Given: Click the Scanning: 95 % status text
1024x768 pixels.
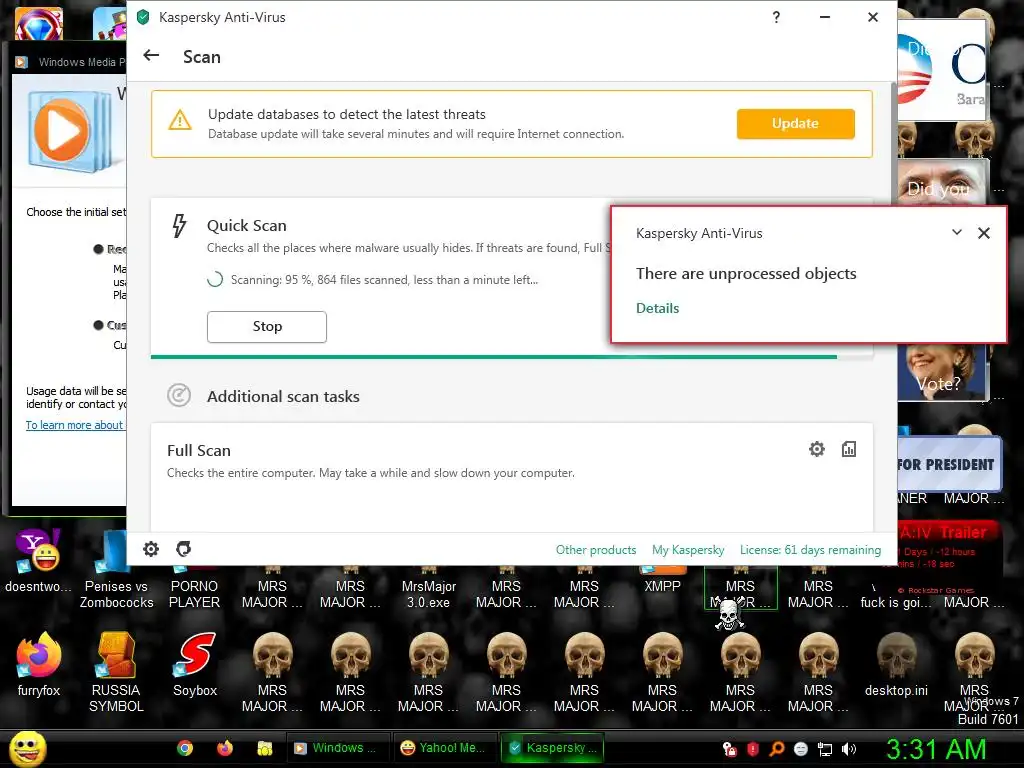Looking at the screenshot, I should click(384, 280).
